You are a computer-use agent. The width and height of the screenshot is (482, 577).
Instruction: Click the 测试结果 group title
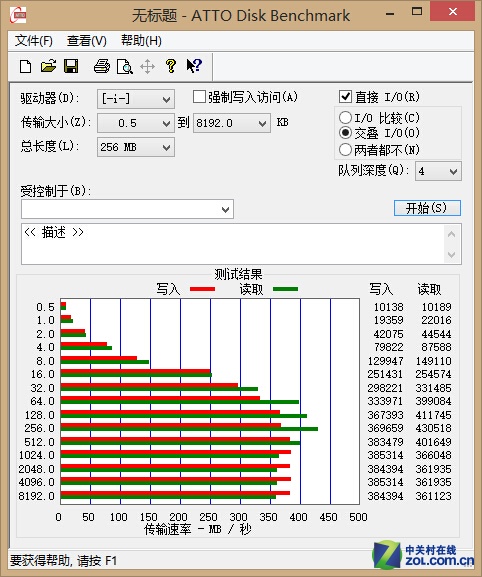point(238,274)
